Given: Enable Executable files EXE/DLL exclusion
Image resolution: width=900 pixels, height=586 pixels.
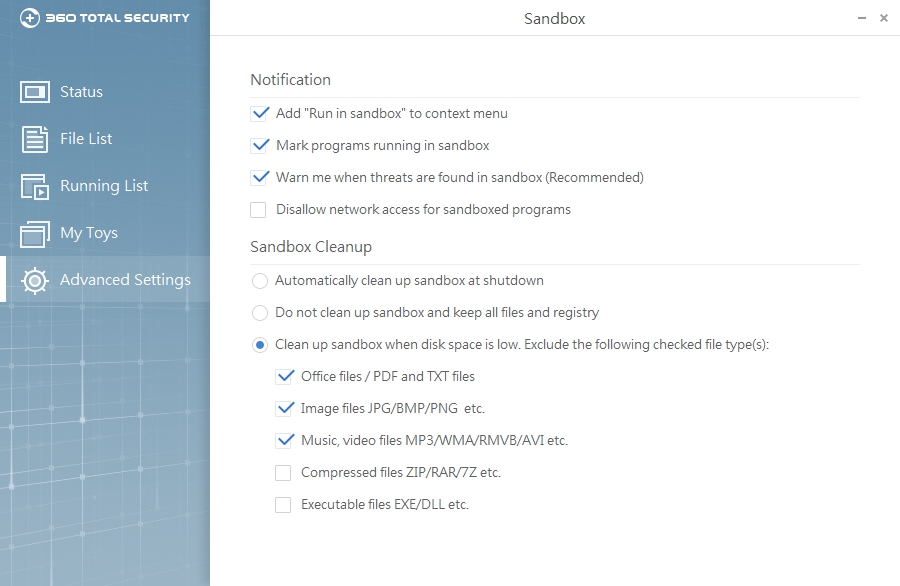Looking at the screenshot, I should click(284, 505).
